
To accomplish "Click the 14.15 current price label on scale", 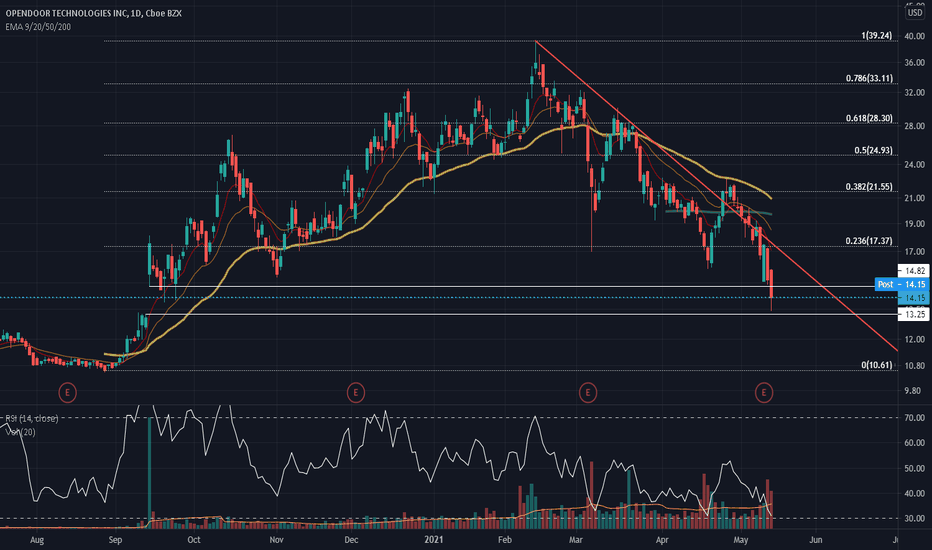I will click(914, 298).
